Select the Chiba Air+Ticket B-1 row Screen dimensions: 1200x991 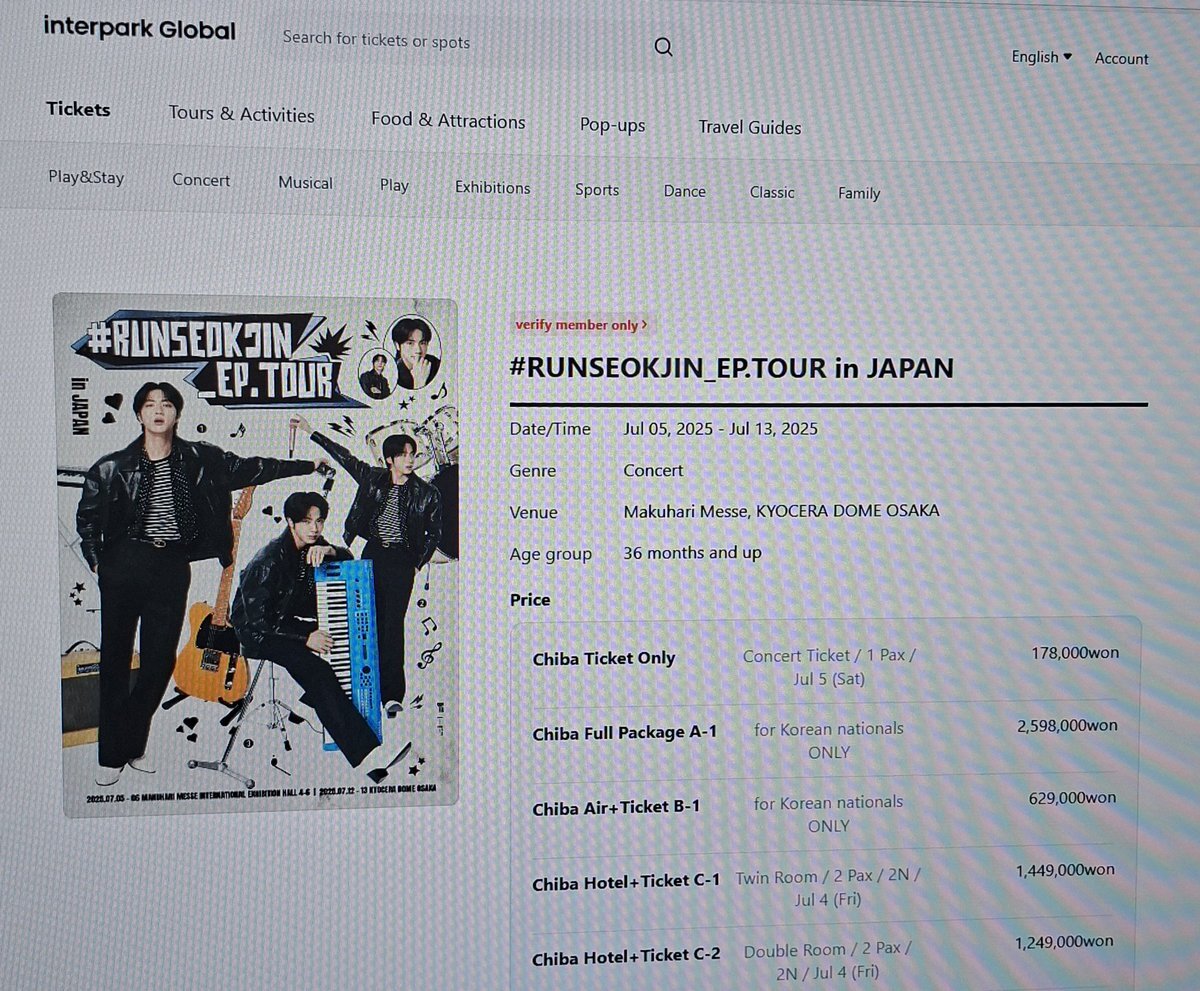(x=826, y=812)
